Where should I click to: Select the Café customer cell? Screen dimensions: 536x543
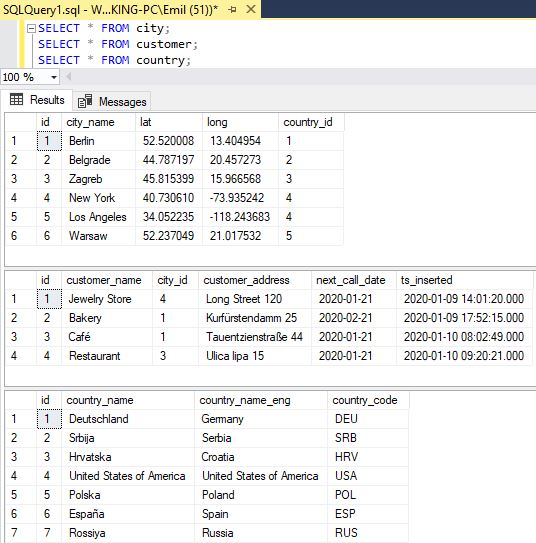(x=107, y=337)
